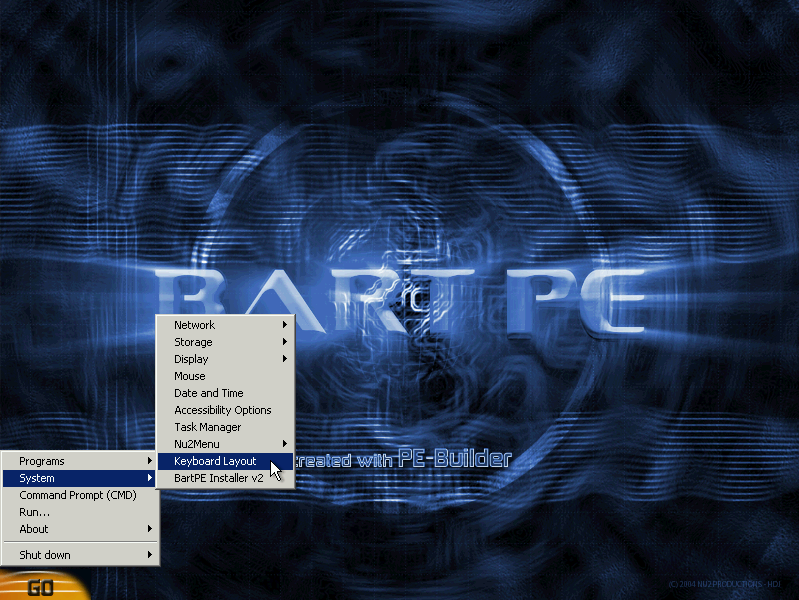Expand arrow next to Nu2Menu
The width and height of the screenshot is (799, 600).
pyautogui.click(x=285, y=444)
